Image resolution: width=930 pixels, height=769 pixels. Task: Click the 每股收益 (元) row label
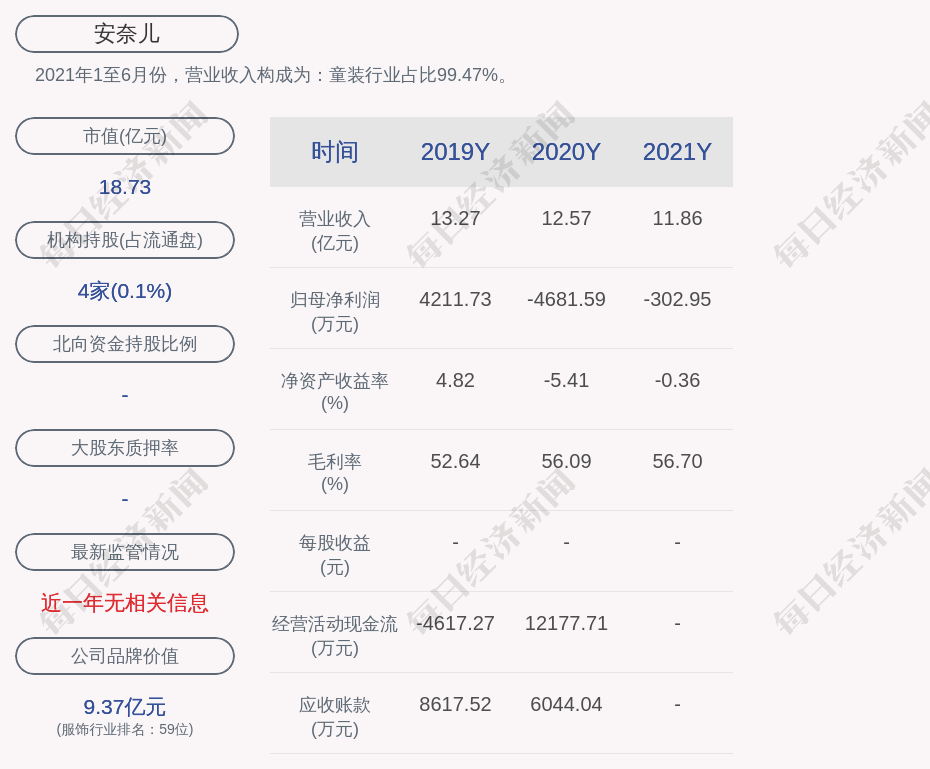point(335,555)
